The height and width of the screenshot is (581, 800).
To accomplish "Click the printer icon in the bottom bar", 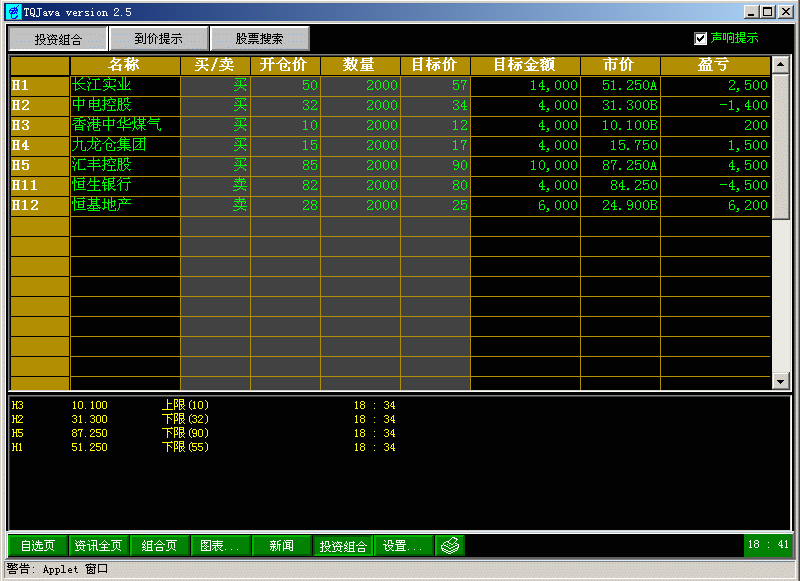I will (x=450, y=545).
